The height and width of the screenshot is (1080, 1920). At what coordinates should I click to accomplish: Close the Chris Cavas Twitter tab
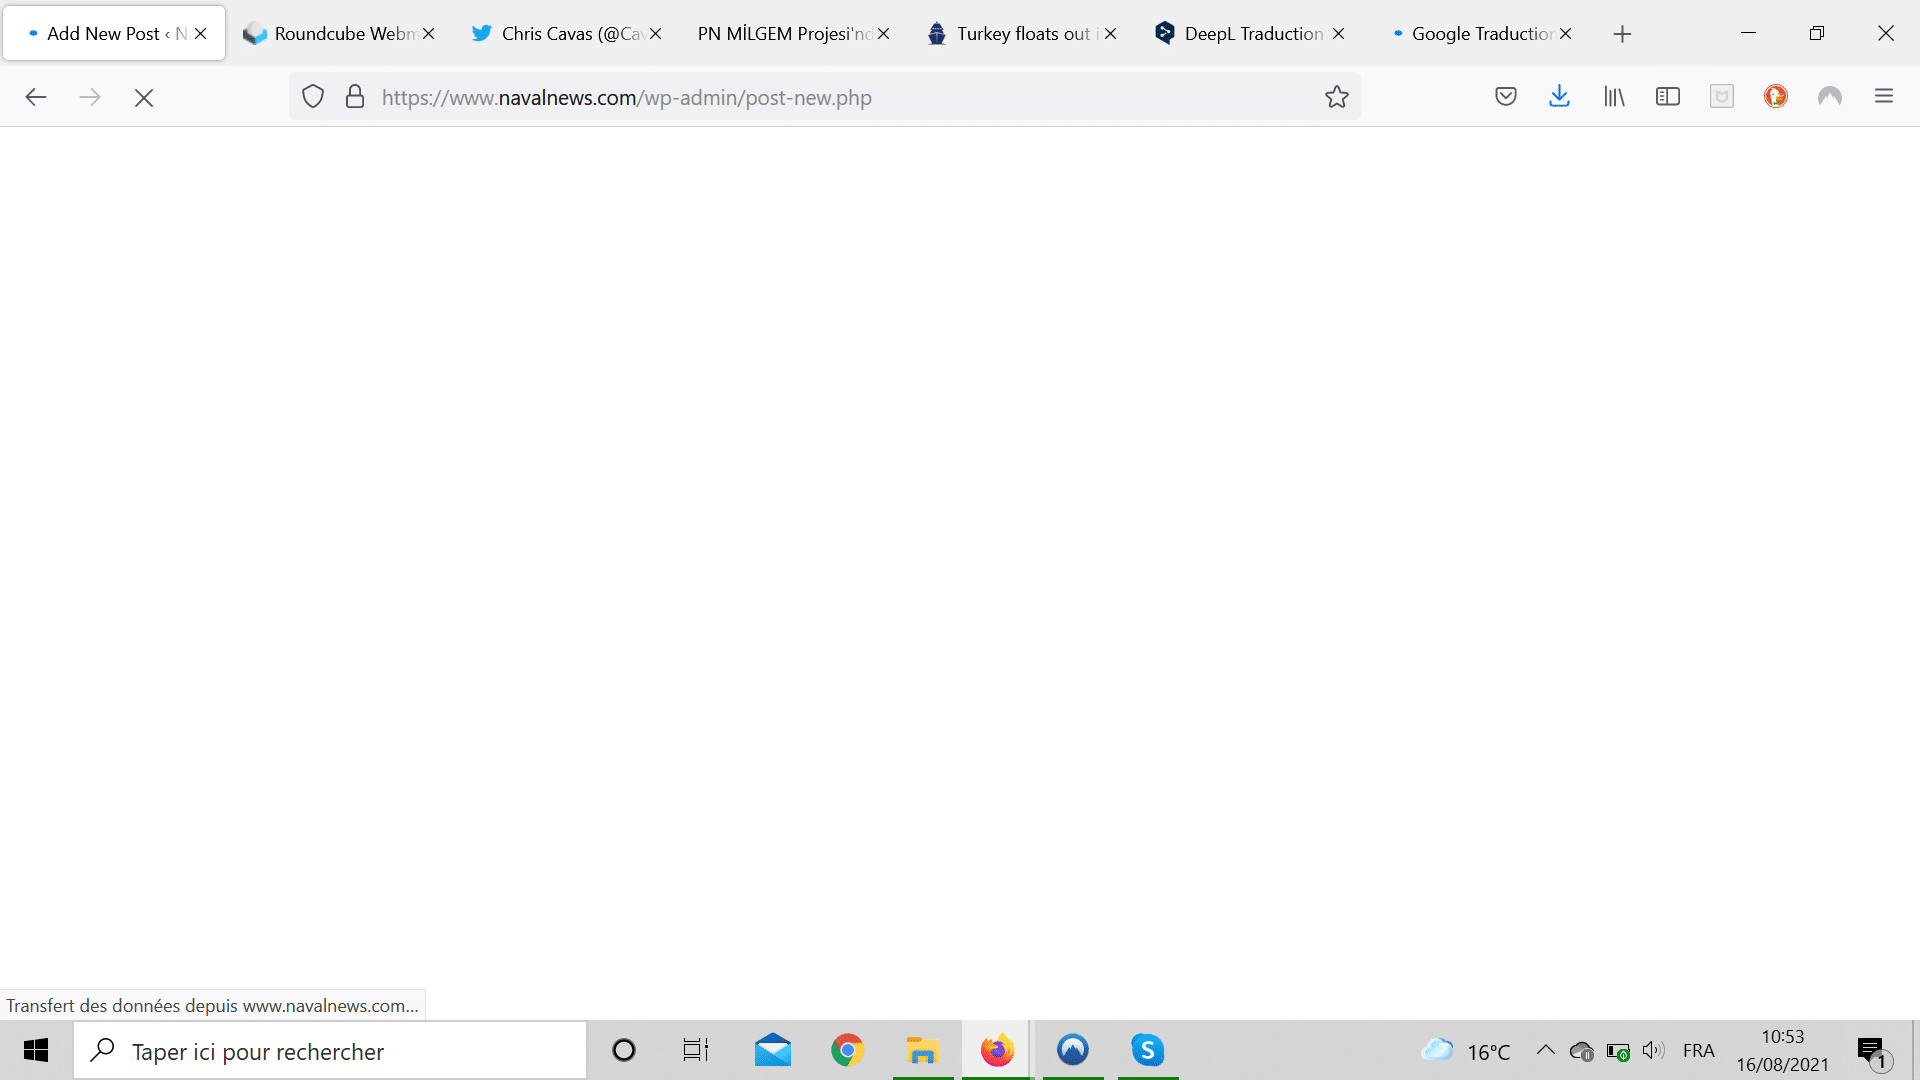coord(655,34)
